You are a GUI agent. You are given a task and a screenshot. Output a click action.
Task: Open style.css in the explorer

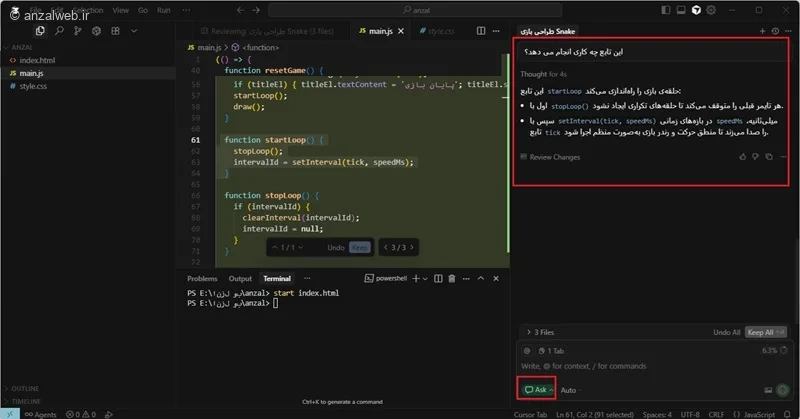point(33,86)
